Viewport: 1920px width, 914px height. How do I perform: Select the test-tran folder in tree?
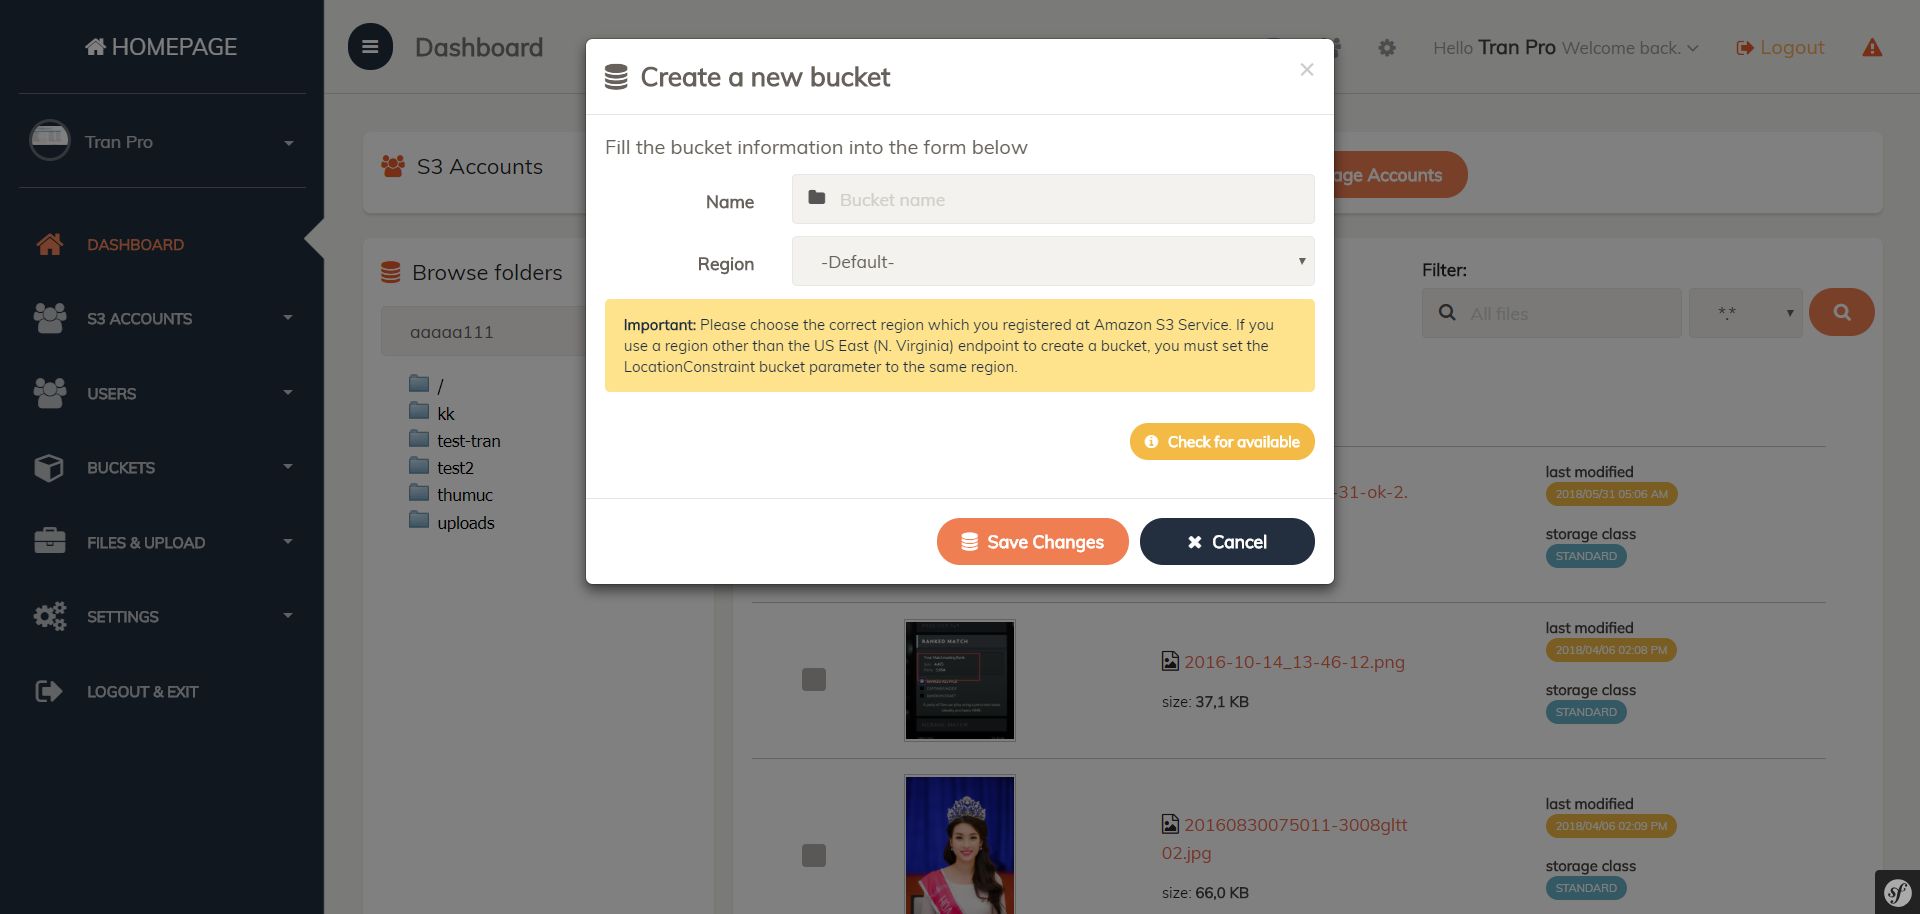[x=468, y=441]
